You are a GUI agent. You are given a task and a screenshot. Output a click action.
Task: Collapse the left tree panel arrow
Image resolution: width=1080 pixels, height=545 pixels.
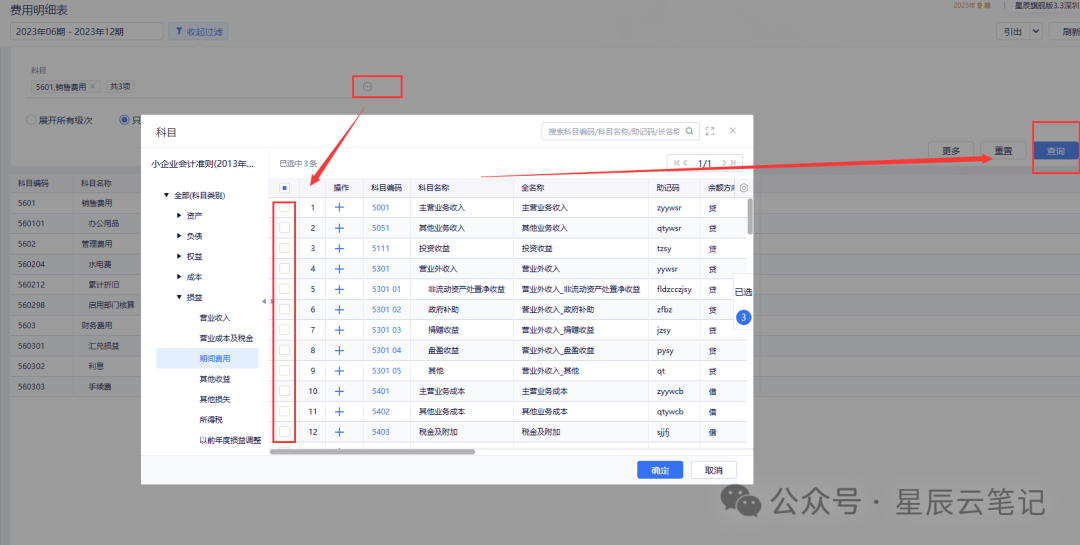264,301
